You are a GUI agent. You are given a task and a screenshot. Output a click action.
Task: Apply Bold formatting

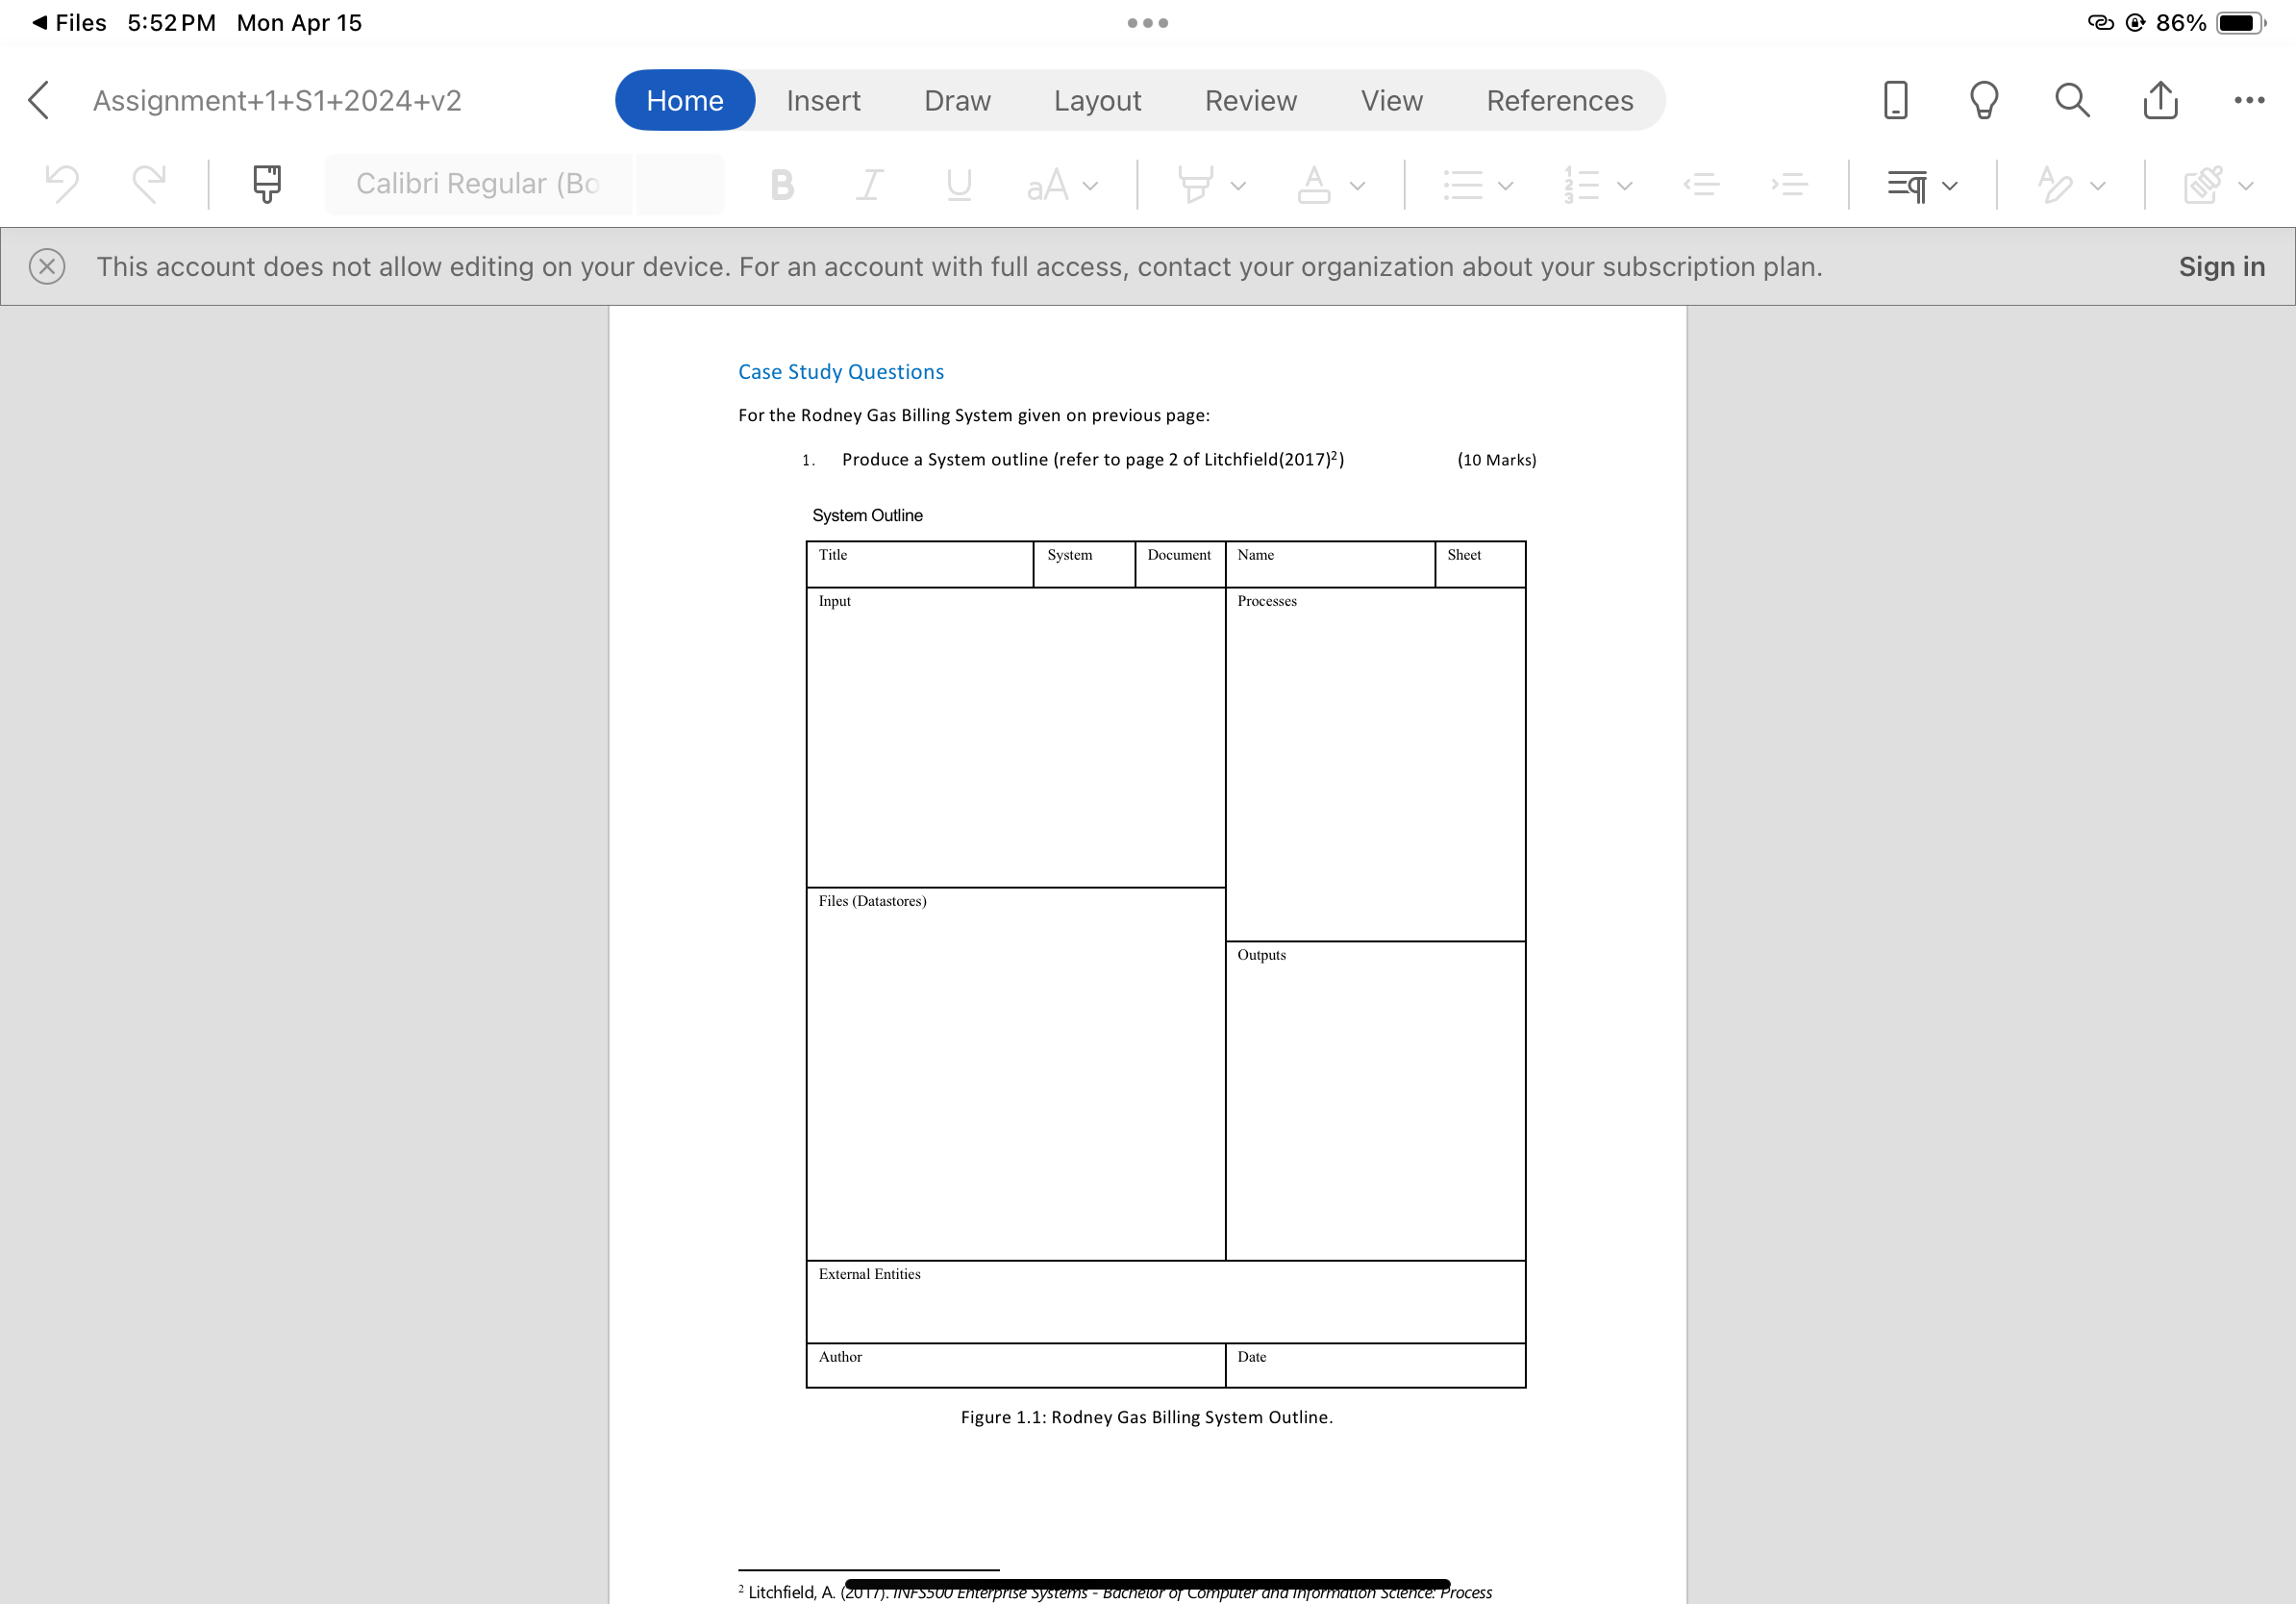coord(782,184)
